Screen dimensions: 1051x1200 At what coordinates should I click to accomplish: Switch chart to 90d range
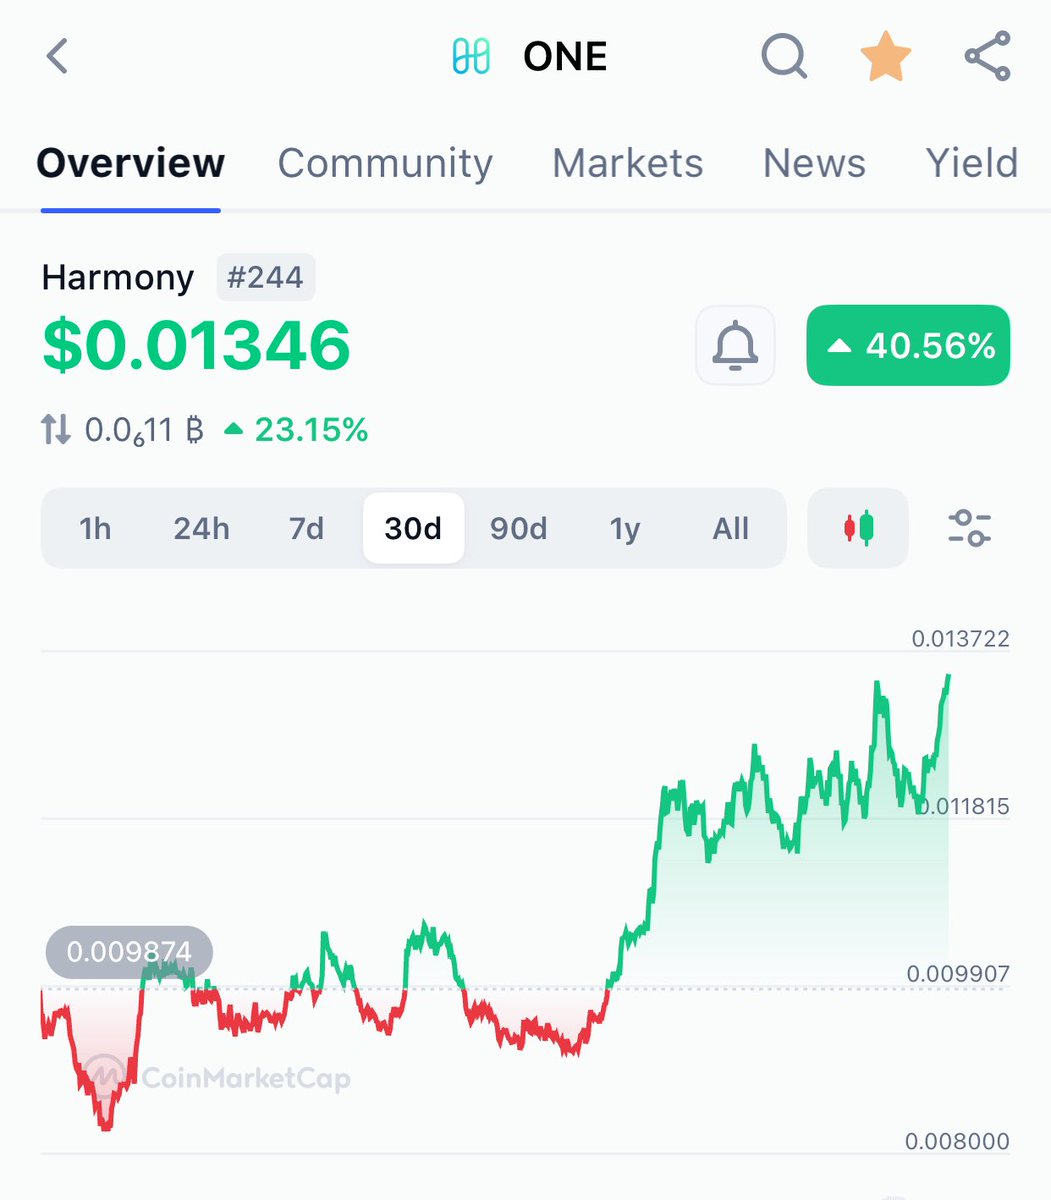518,528
